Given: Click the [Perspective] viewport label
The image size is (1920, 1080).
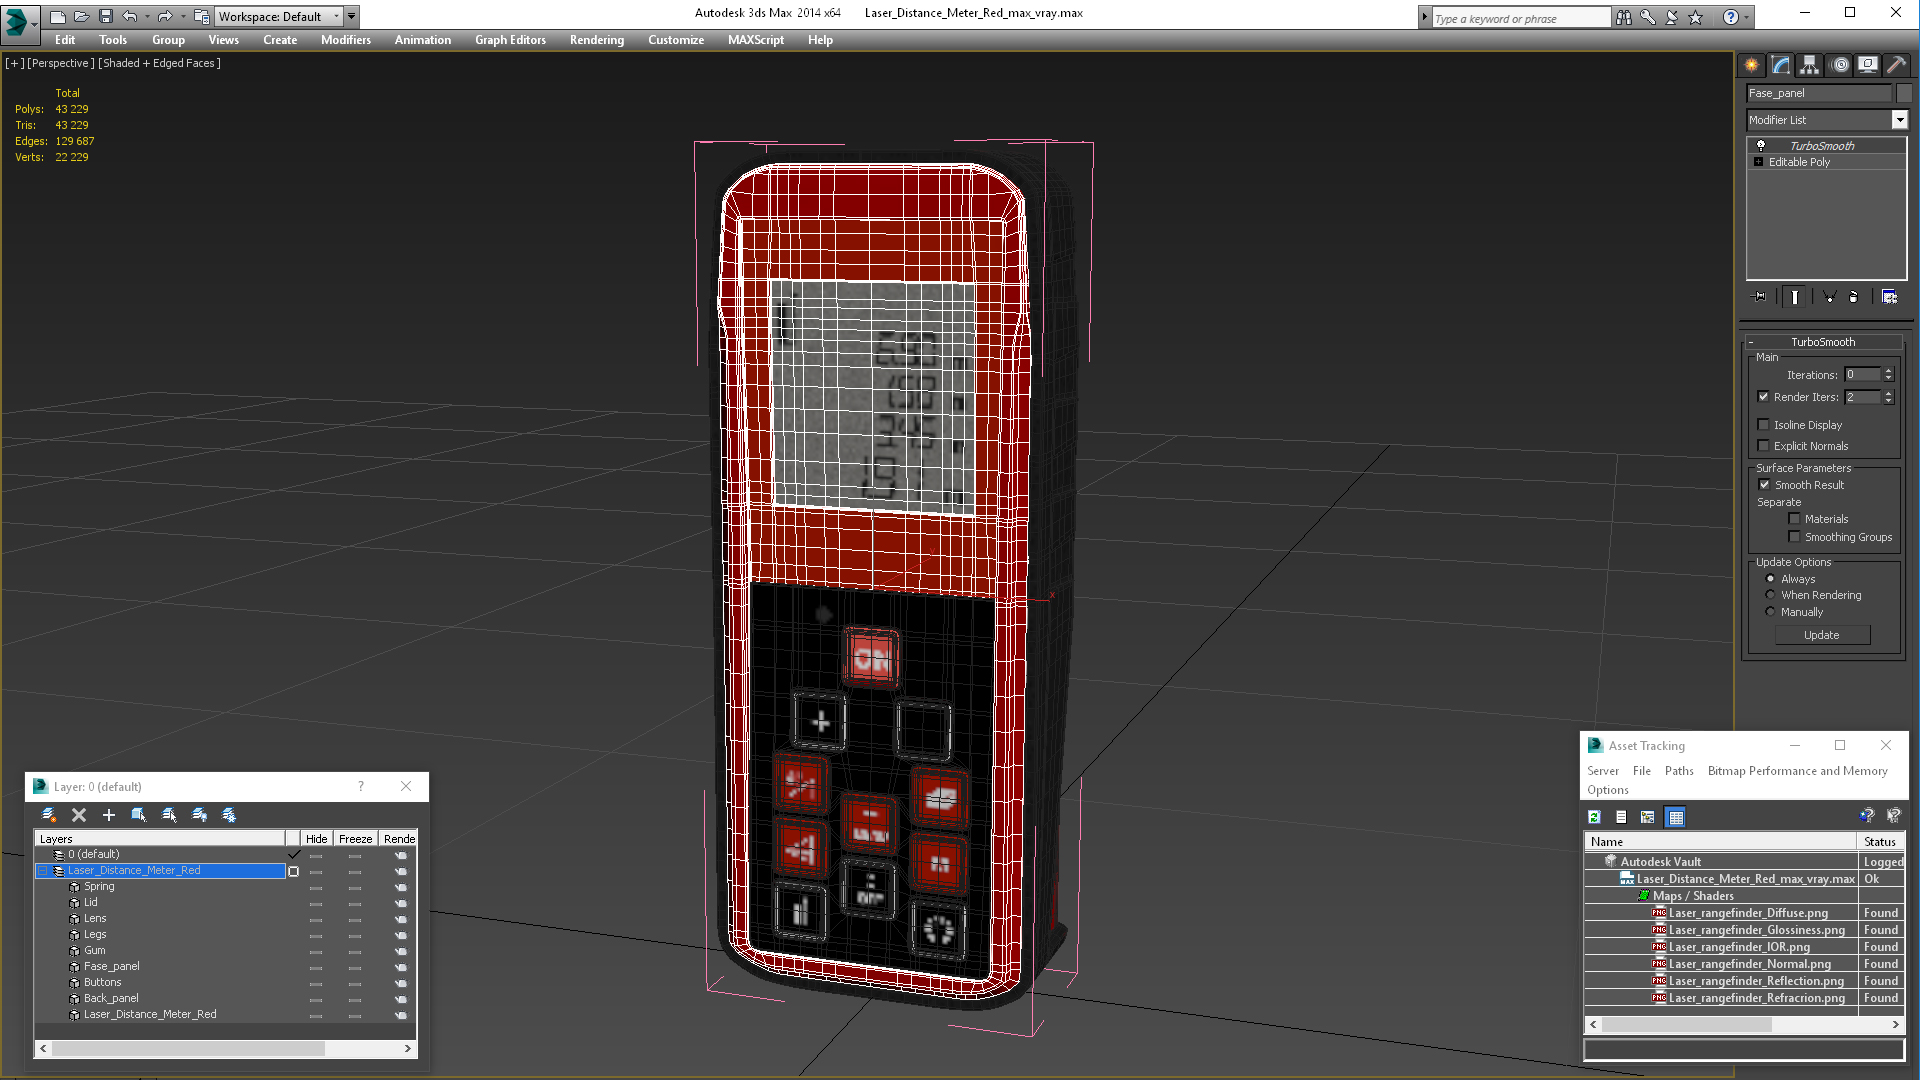Looking at the screenshot, I should pos(61,63).
